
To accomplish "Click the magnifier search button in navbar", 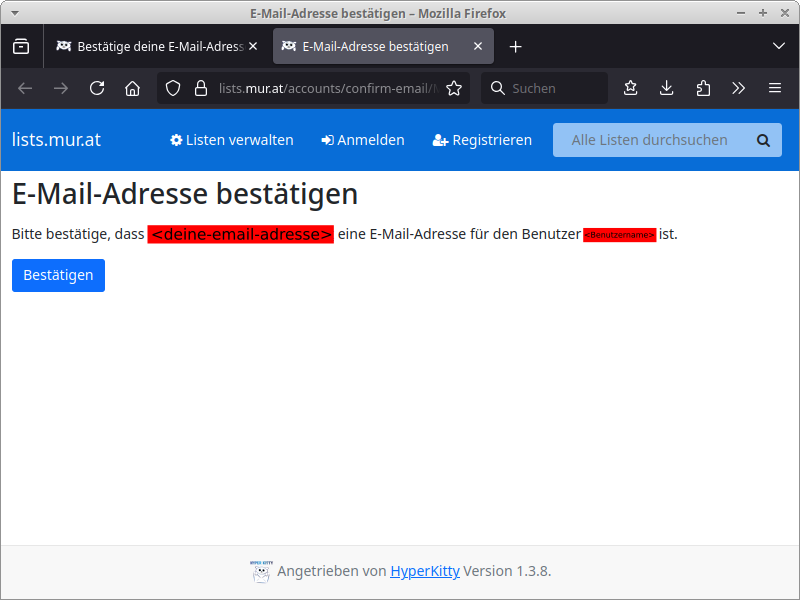I will [764, 140].
